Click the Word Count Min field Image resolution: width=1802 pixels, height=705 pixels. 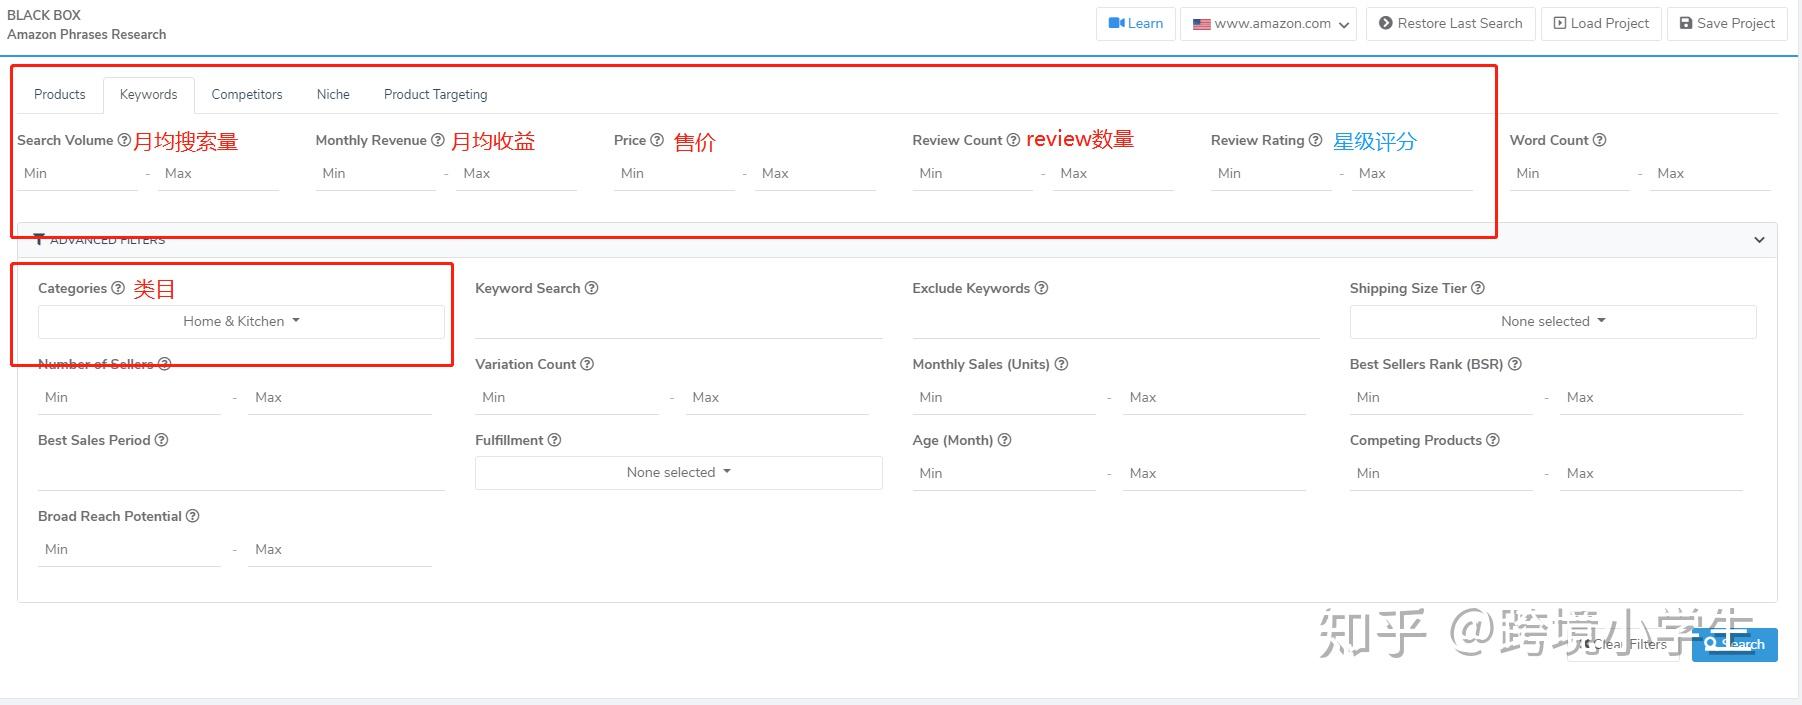tap(1570, 174)
